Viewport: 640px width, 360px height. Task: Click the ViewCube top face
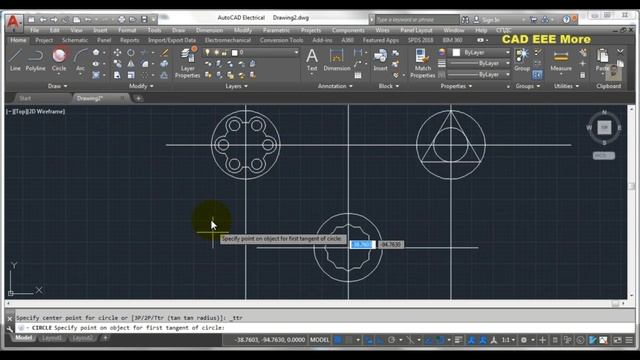coord(604,127)
